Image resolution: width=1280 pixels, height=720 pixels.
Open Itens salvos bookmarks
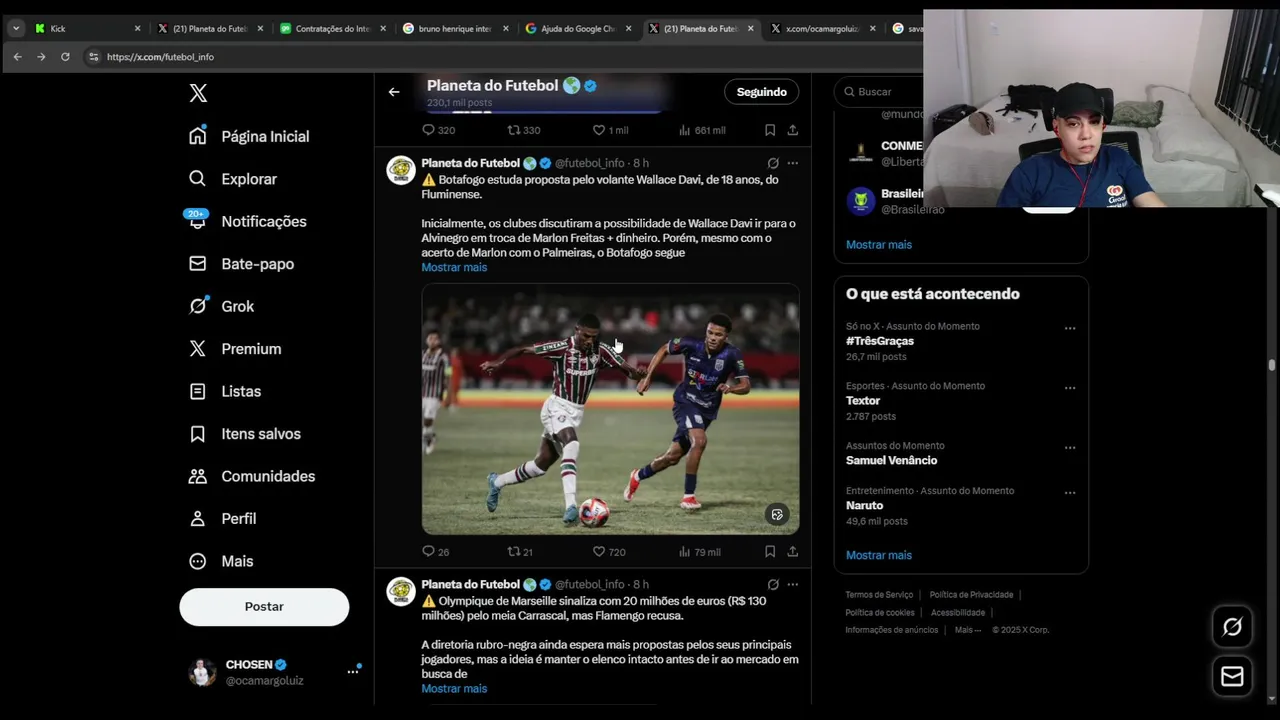point(246,434)
